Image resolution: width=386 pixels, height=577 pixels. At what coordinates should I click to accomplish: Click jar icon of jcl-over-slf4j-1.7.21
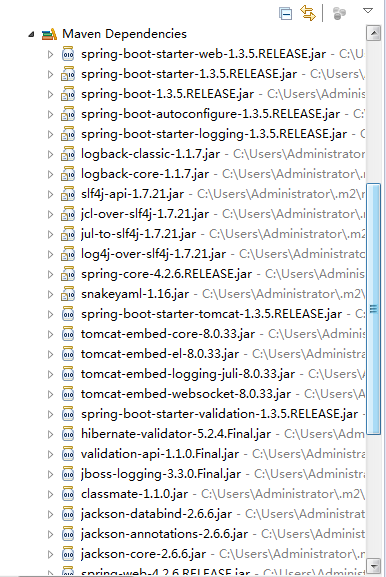tap(68, 213)
